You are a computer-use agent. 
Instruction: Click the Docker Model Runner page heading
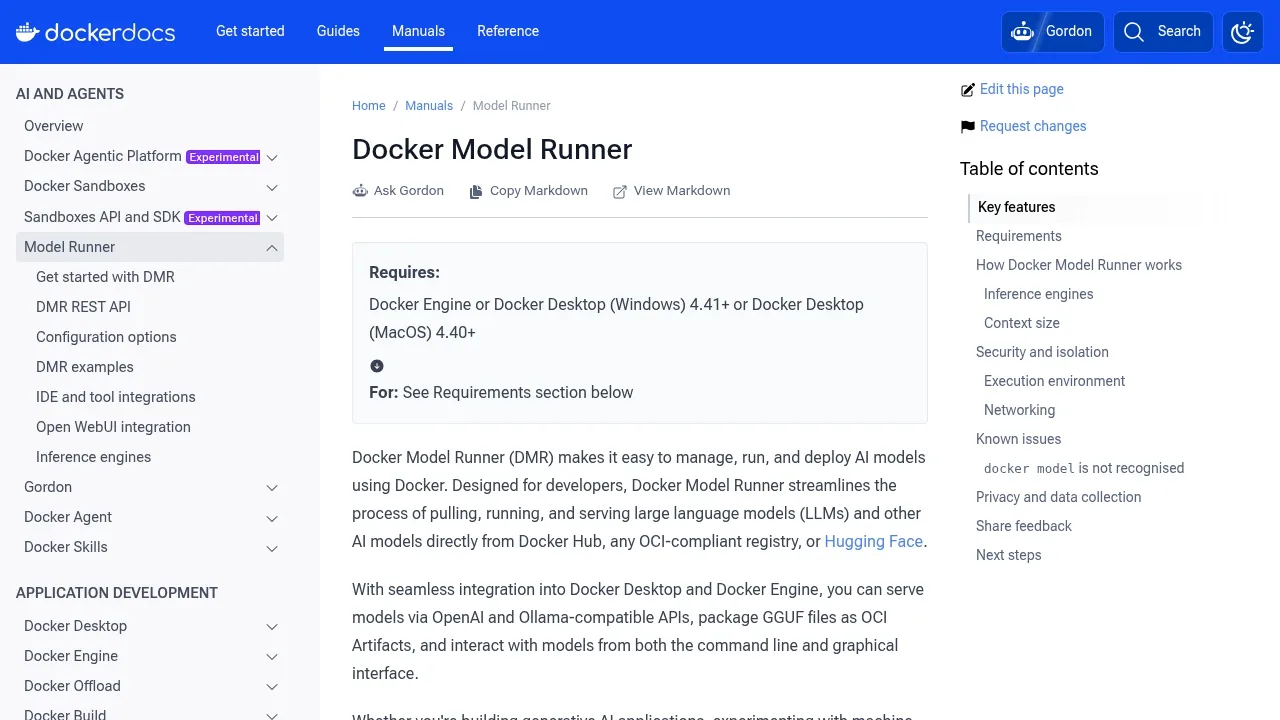[492, 149]
